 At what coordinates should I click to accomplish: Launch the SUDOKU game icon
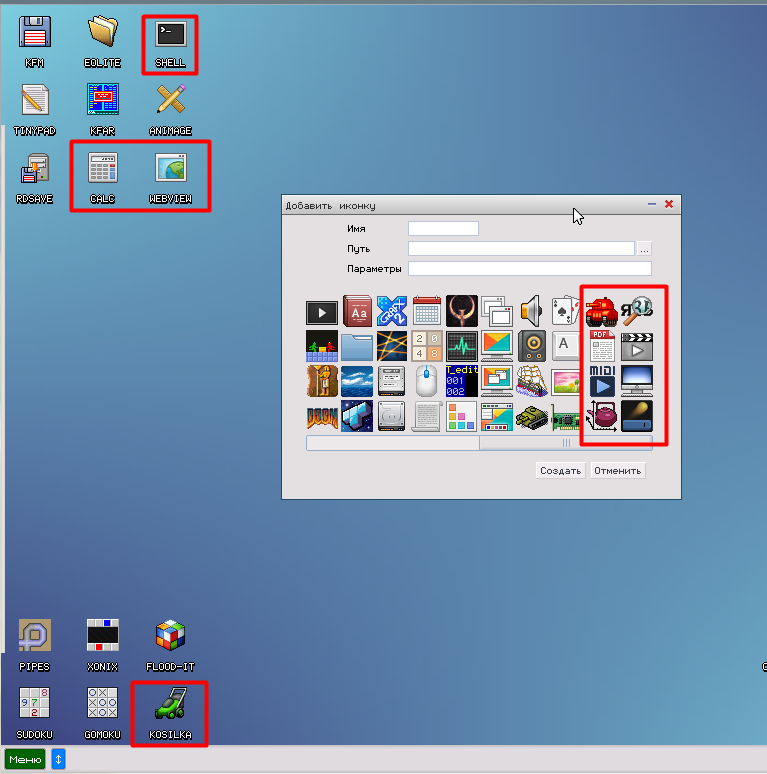click(35, 713)
